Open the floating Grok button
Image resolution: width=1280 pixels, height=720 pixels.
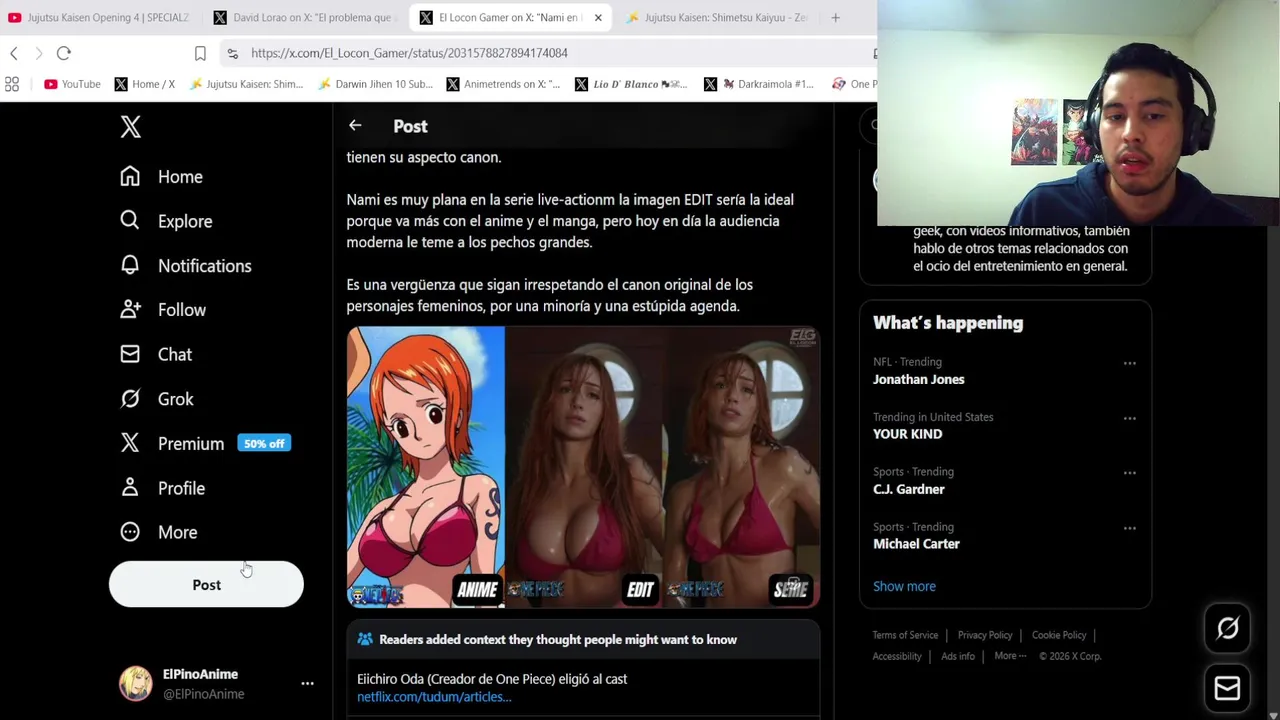1227,628
